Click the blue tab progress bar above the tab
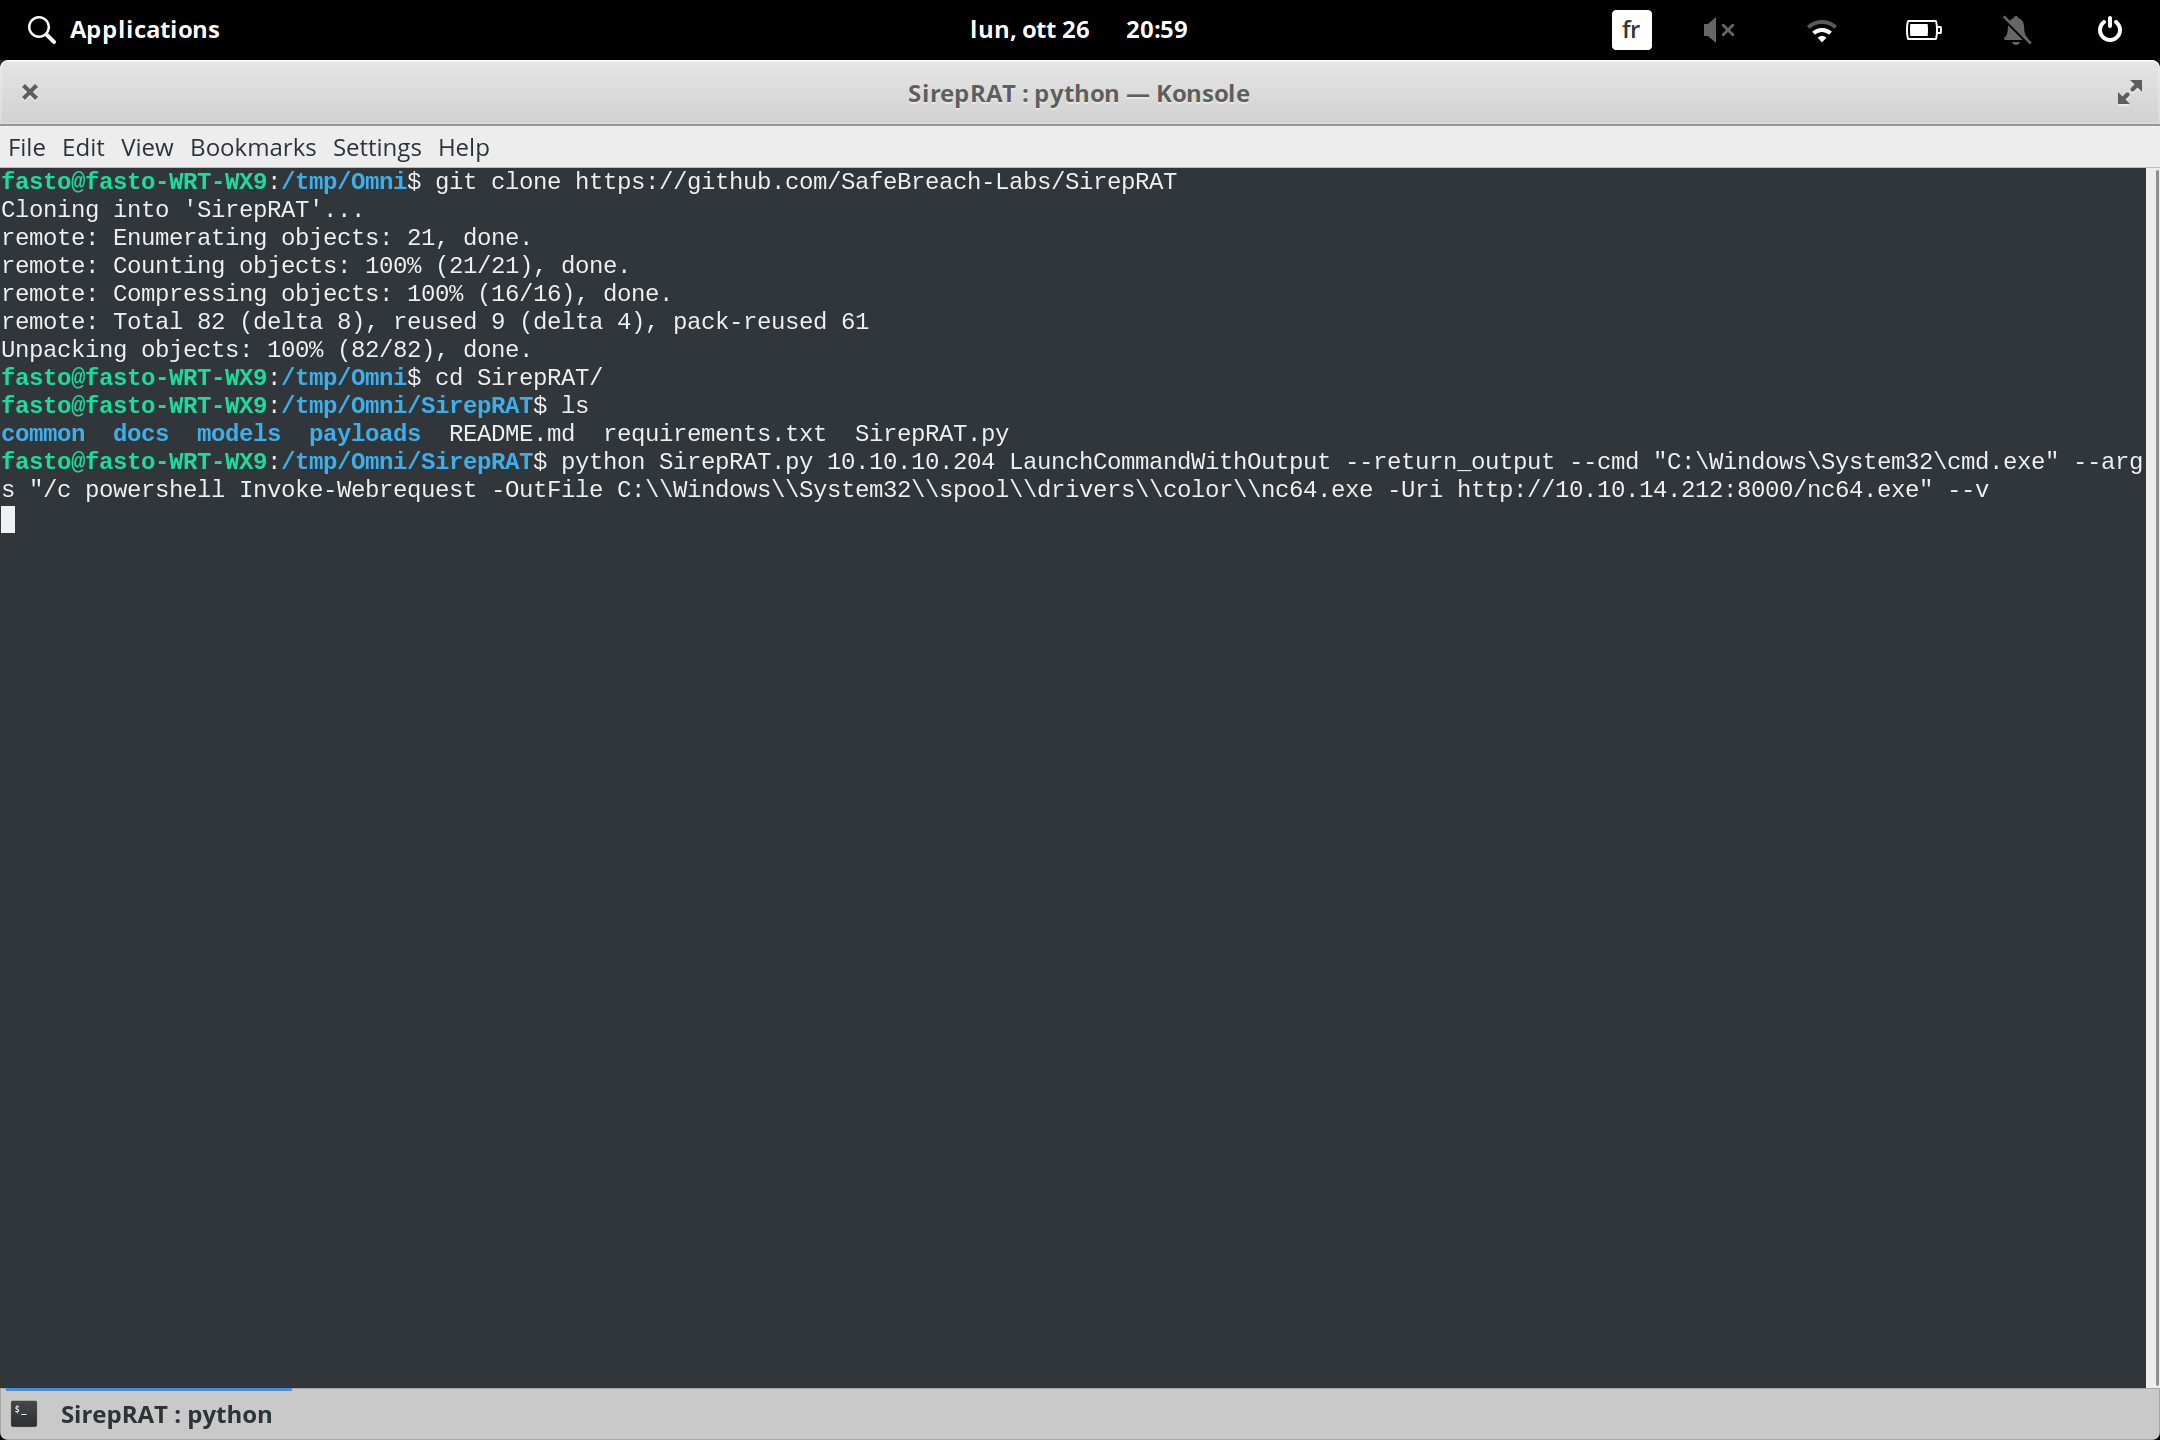2160x1440 pixels. [146, 1388]
